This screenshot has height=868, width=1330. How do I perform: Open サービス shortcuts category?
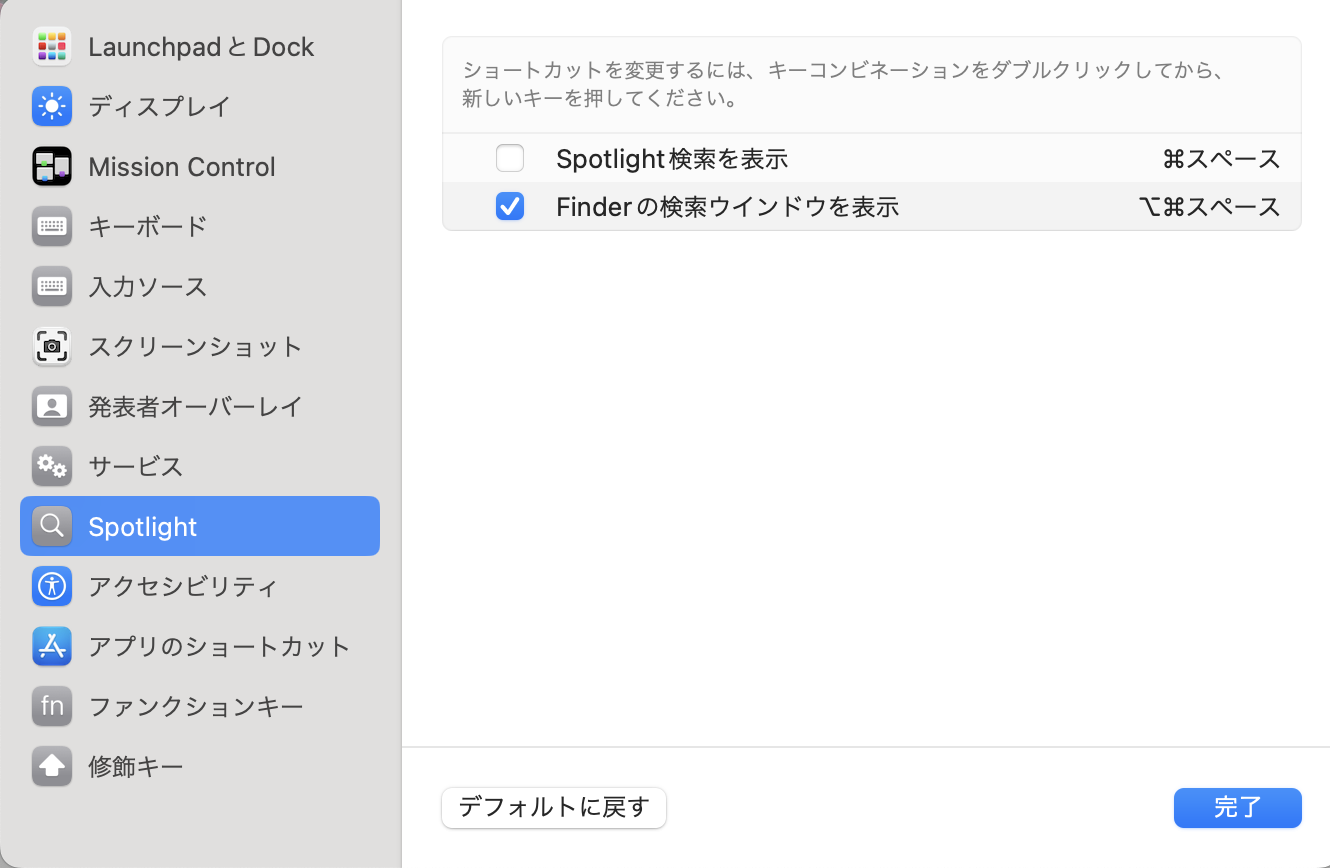[200, 466]
